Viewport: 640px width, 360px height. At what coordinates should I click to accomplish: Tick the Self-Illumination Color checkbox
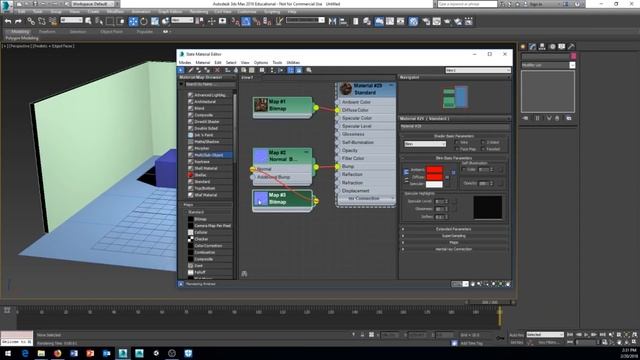pos(464,169)
